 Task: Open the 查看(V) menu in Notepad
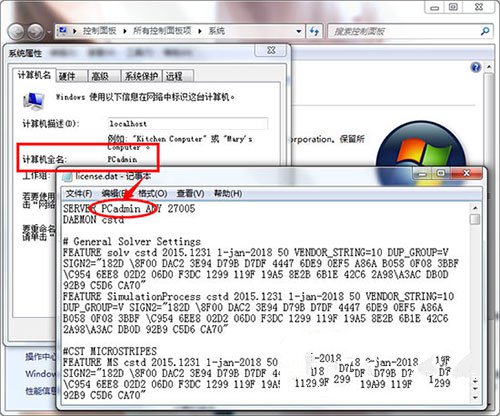click(190, 194)
